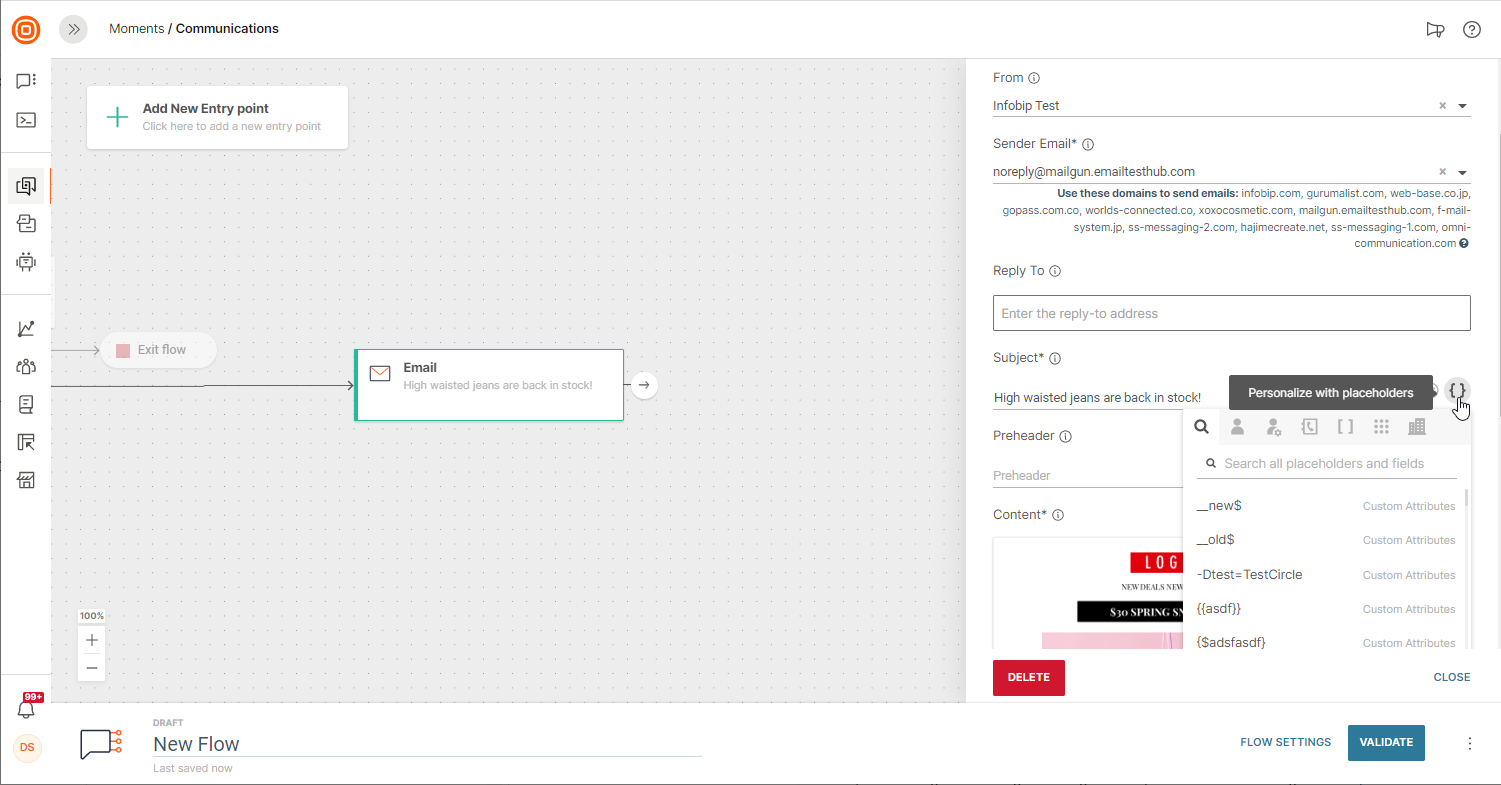Open the Moments sidebar icon

coord(26,185)
